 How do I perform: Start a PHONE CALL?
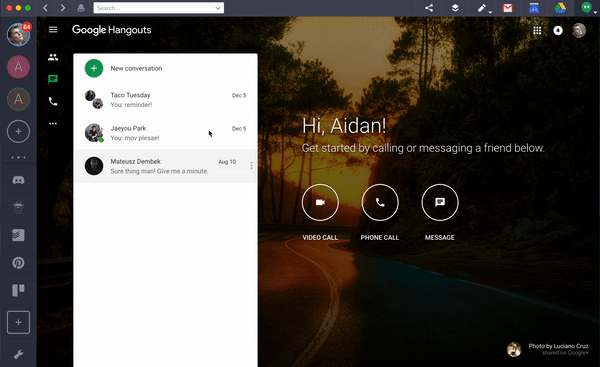pyautogui.click(x=380, y=202)
